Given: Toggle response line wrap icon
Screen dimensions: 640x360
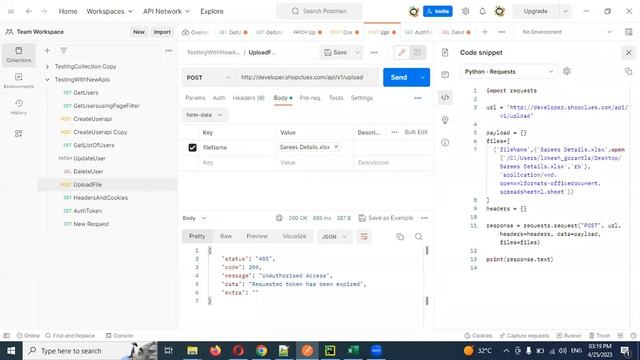Looking at the screenshot, I should [x=364, y=236].
